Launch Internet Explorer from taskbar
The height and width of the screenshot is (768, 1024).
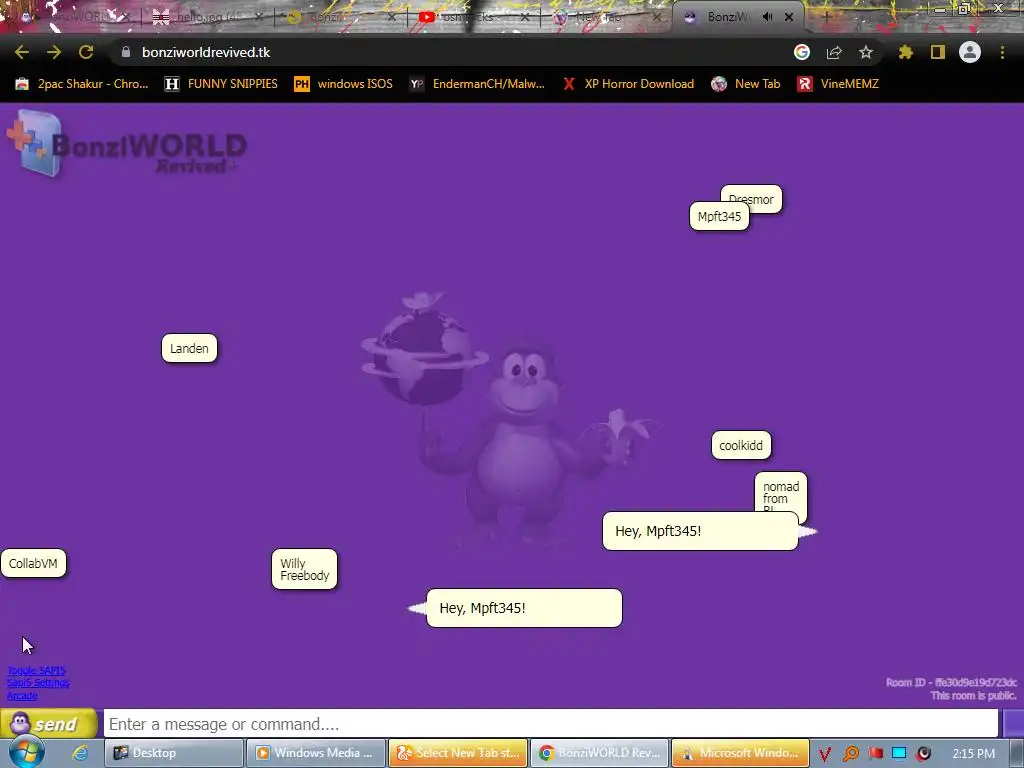coord(81,753)
